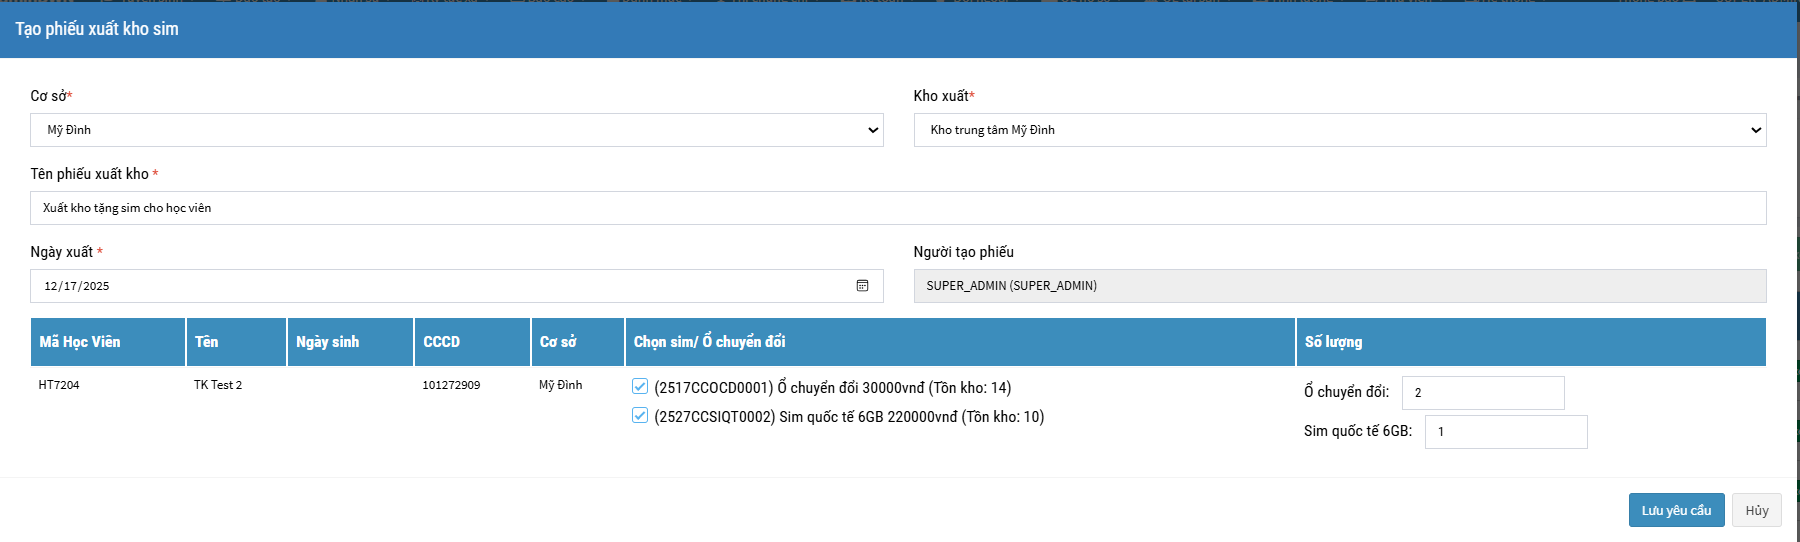Click the Ổ chuyển đổi quantity input

(1482, 393)
